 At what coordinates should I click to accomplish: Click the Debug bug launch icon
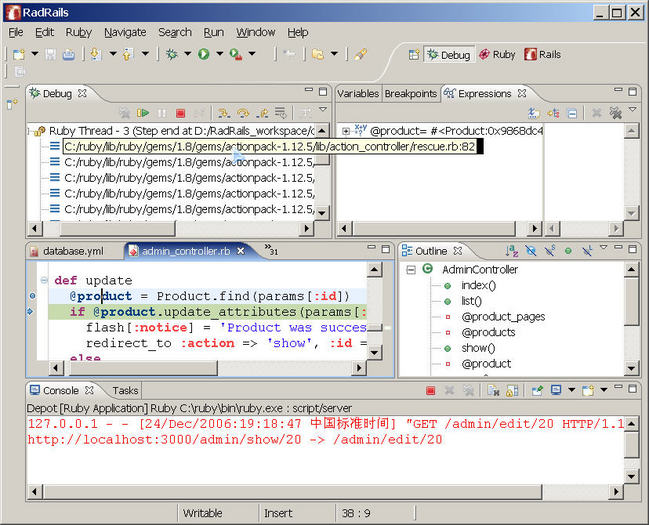[x=172, y=54]
